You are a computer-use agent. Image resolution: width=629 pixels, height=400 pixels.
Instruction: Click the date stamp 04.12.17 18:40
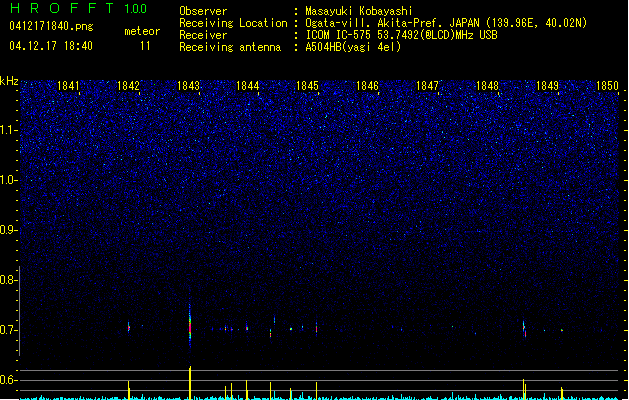click(51, 46)
